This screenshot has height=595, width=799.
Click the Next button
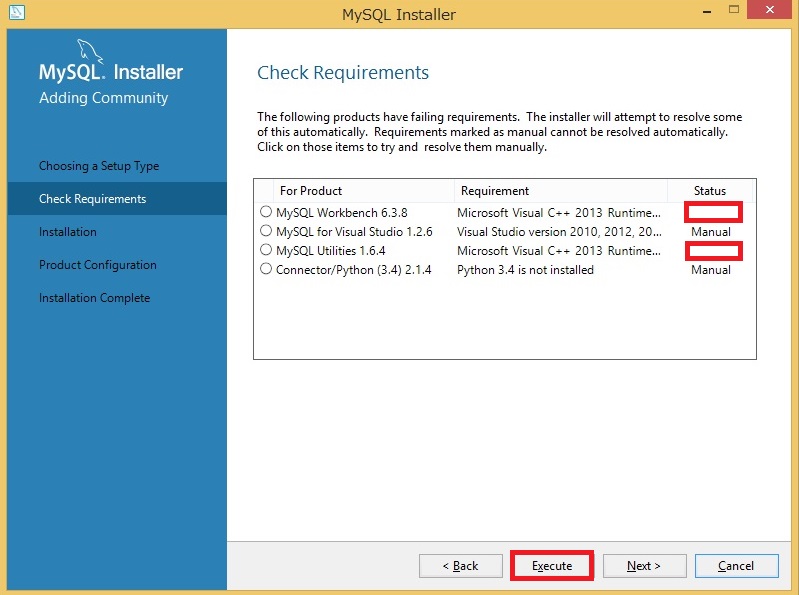click(x=644, y=565)
